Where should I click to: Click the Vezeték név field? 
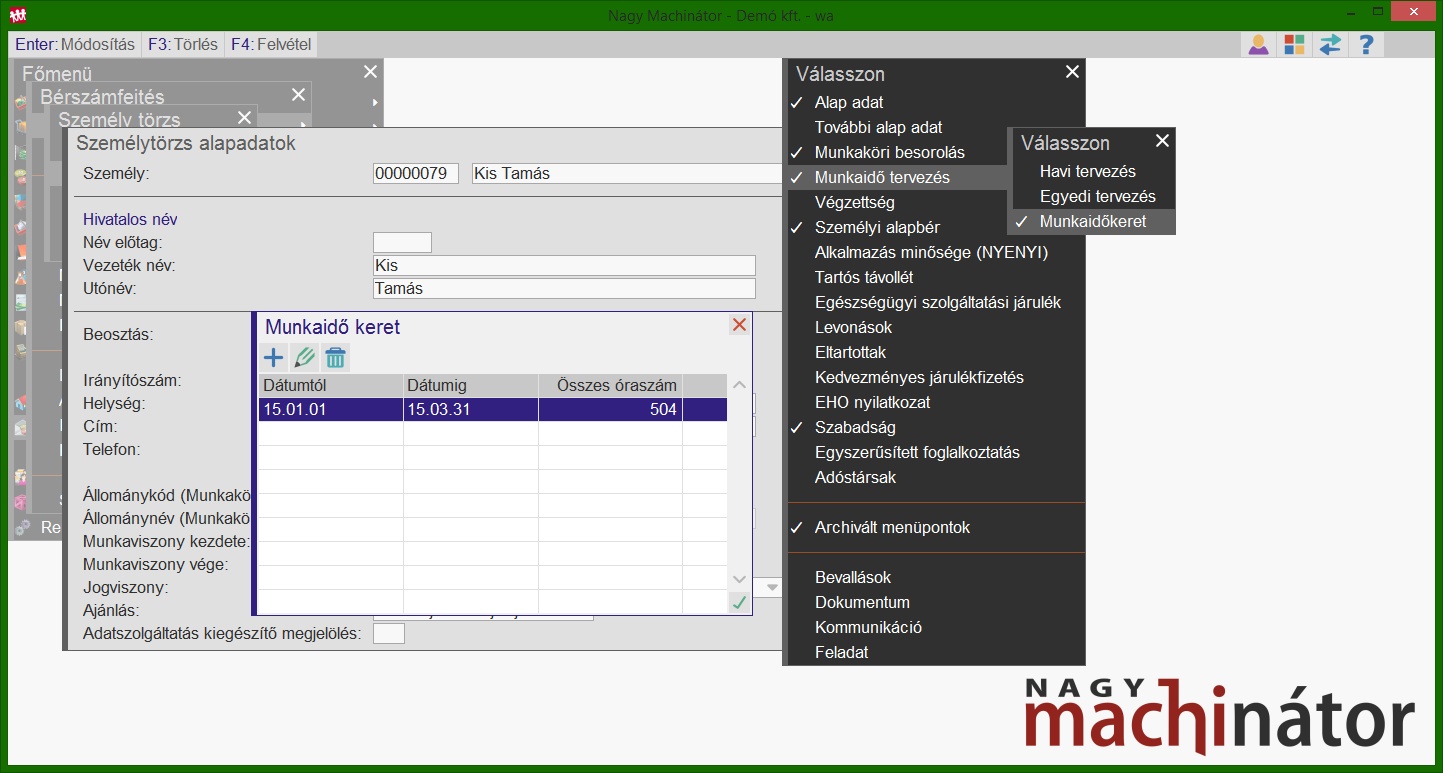[x=564, y=266]
